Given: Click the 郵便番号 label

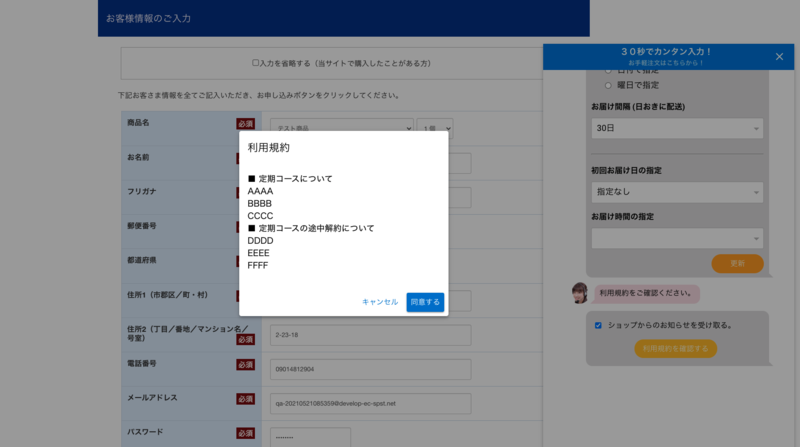Looking at the screenshot, I should (x=142, y=226).
